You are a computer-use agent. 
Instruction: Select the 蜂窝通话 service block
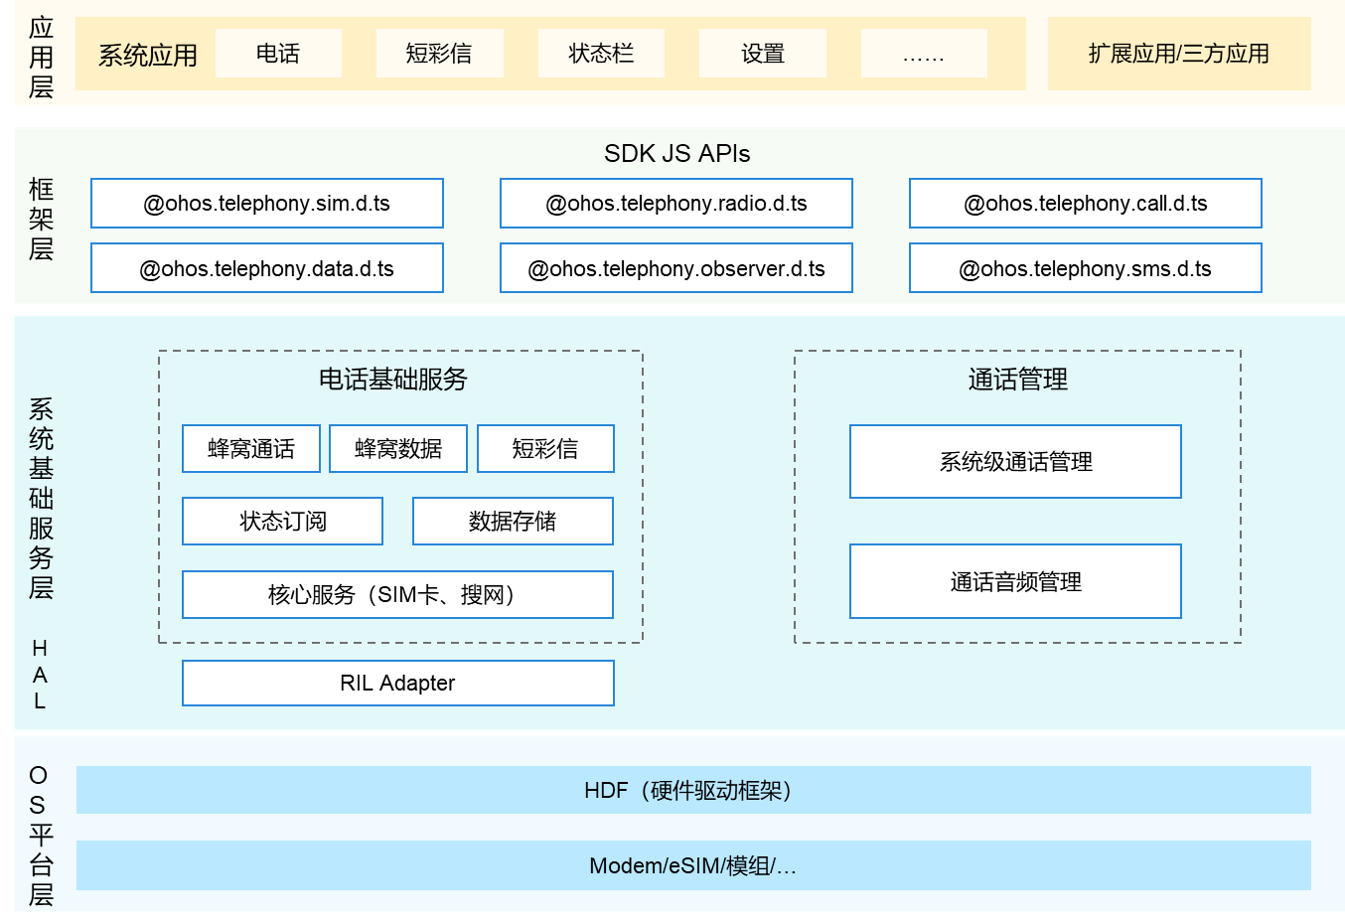[250, 449]
